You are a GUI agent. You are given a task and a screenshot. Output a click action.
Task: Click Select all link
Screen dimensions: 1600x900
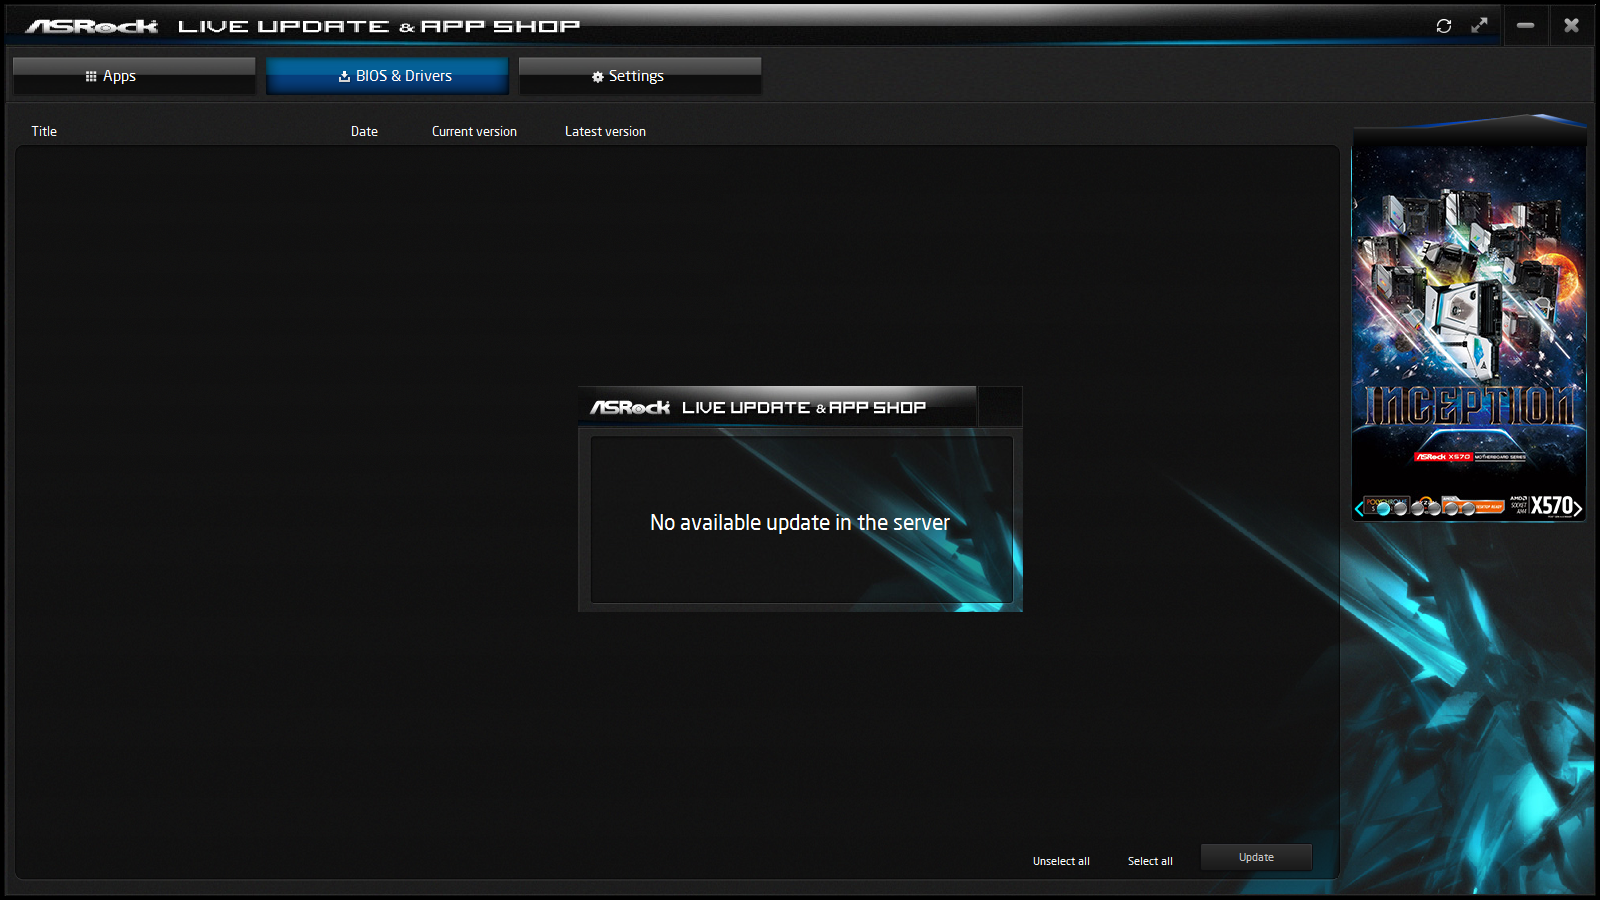(1150, 861)
